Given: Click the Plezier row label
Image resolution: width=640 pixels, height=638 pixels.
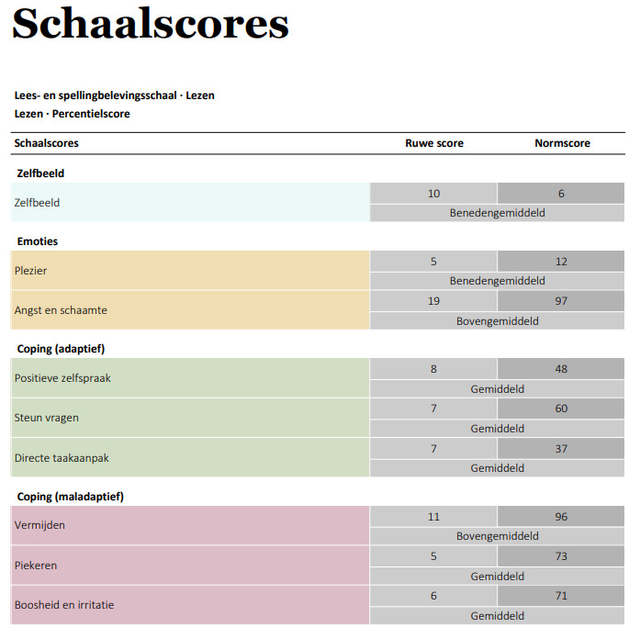Looking at the screenshot, I should coord(31,271).
